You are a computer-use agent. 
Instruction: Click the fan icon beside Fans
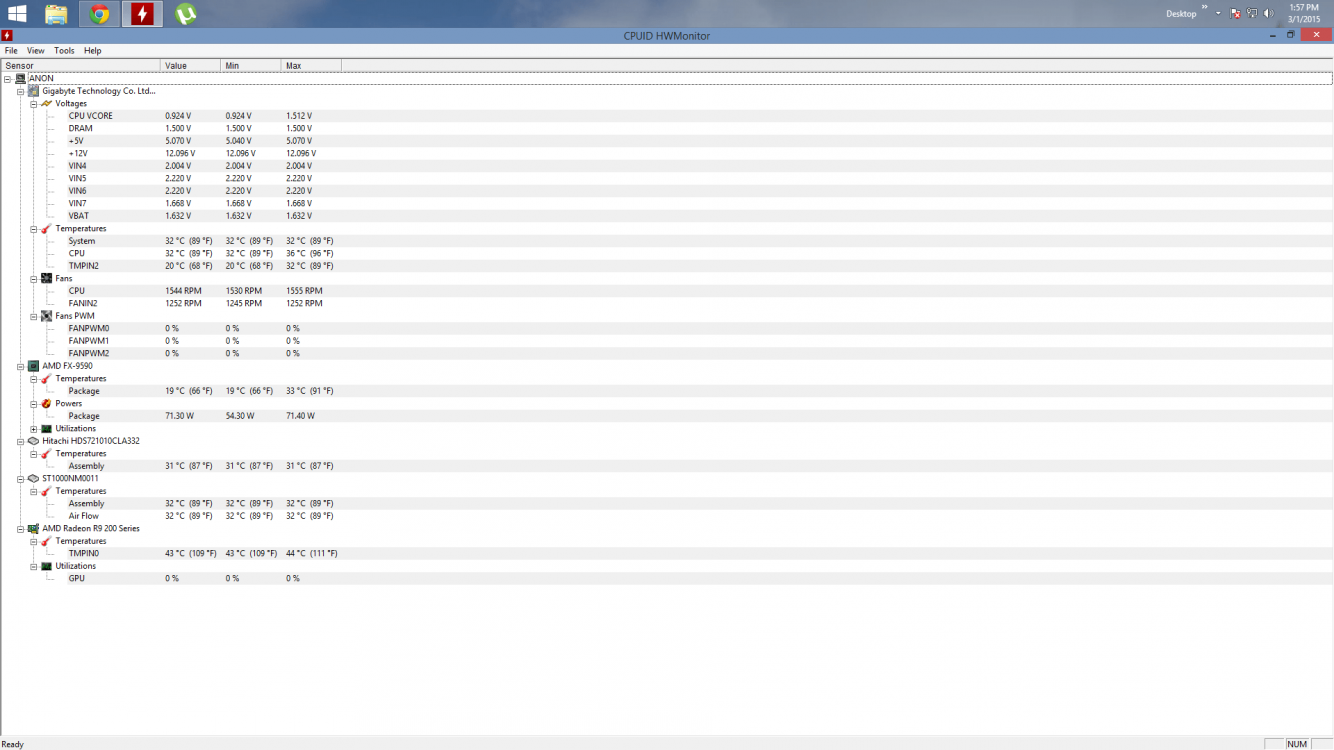pyautogui.click(x=46, y=278)
